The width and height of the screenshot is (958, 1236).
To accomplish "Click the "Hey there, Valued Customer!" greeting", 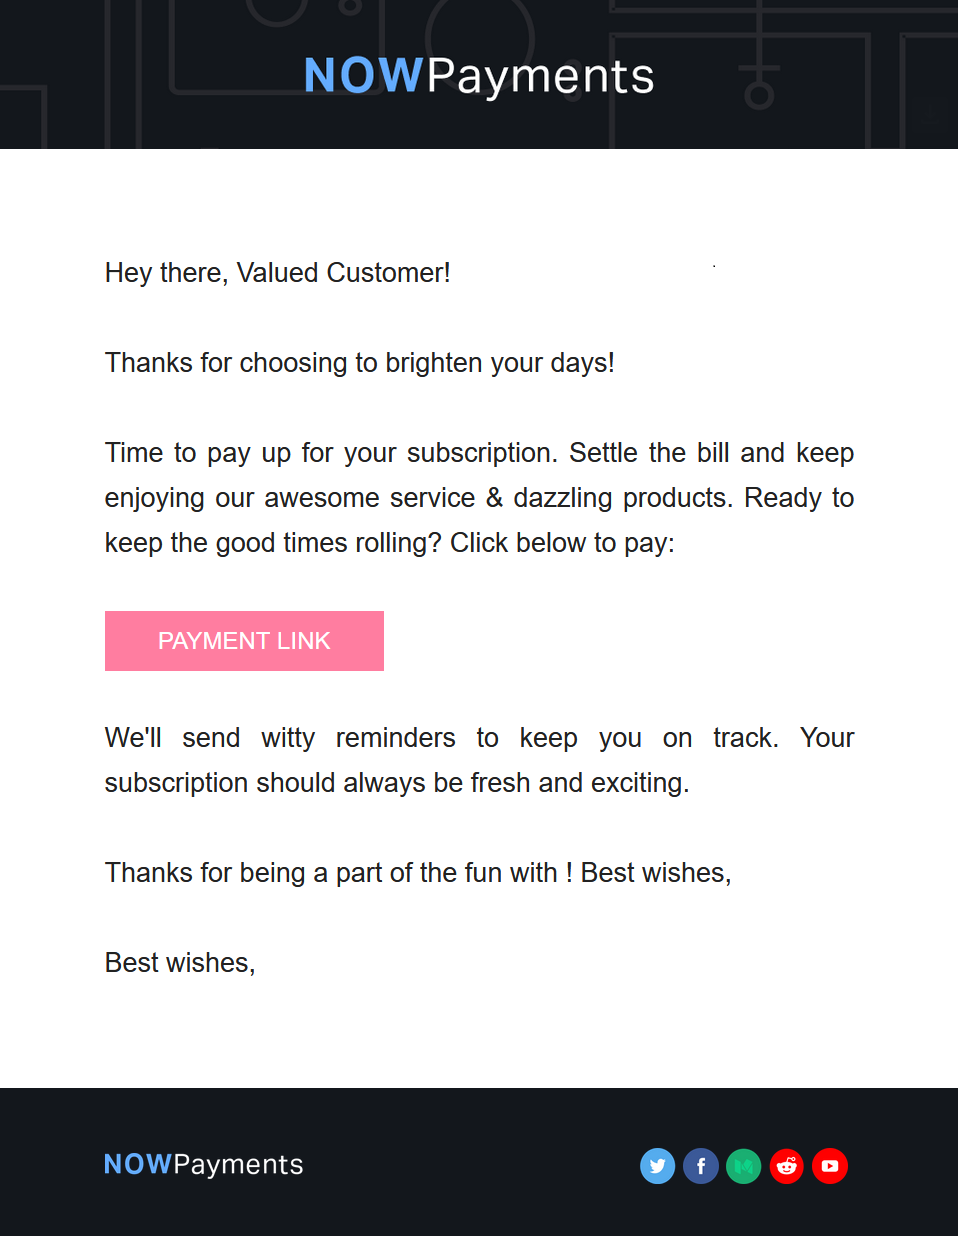I will 278,273.
